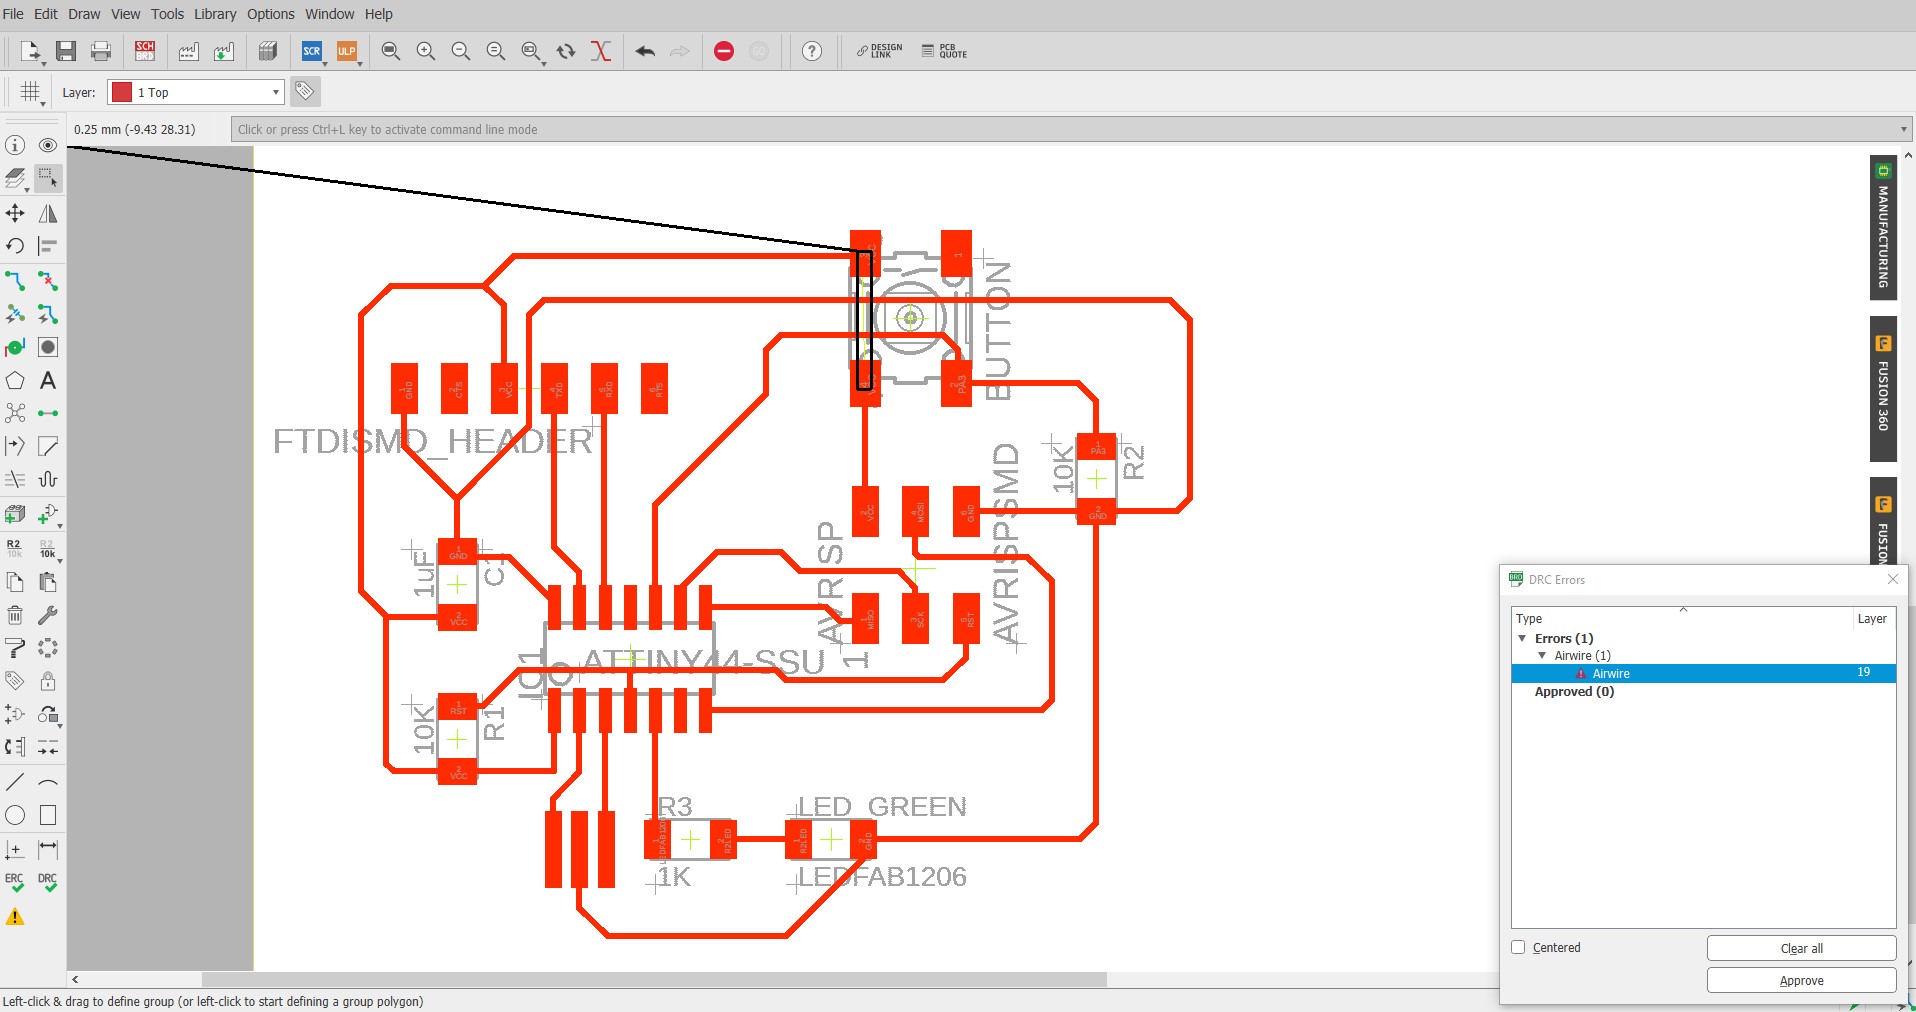Stop the current command with red stop icon
The image size is (1916, 1012).
pos(724,51)
